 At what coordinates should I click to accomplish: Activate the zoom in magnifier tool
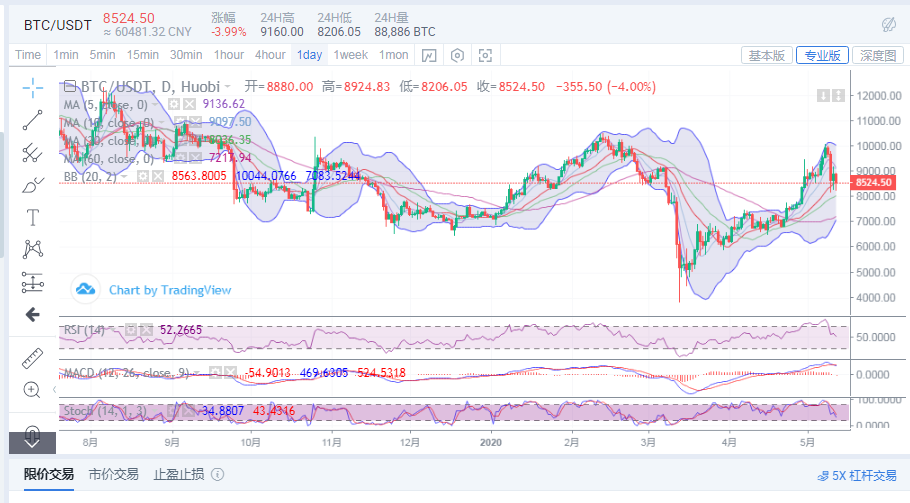pos(32,389)
